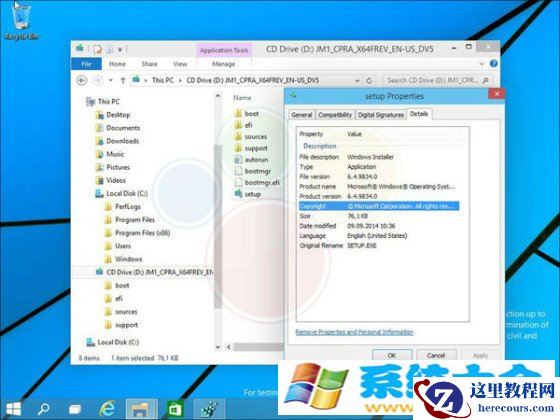Viewport: 560px width, 420px height.
Task: Open the Manage ribbon tab
Action: [224, 64]
